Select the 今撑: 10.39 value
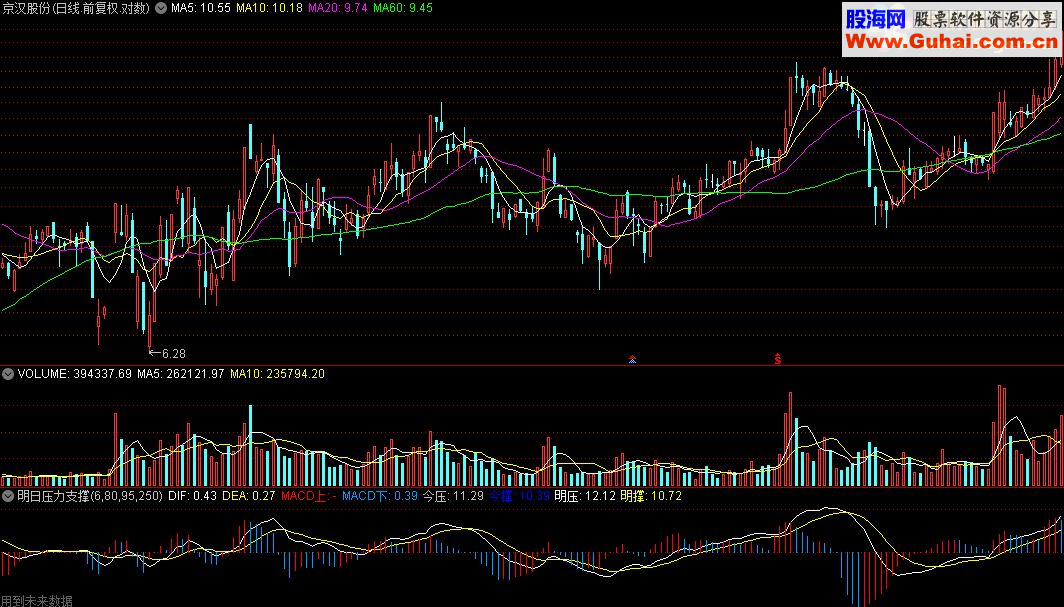The height and width of the screenshot is (607, 1064). click(519, 496)
